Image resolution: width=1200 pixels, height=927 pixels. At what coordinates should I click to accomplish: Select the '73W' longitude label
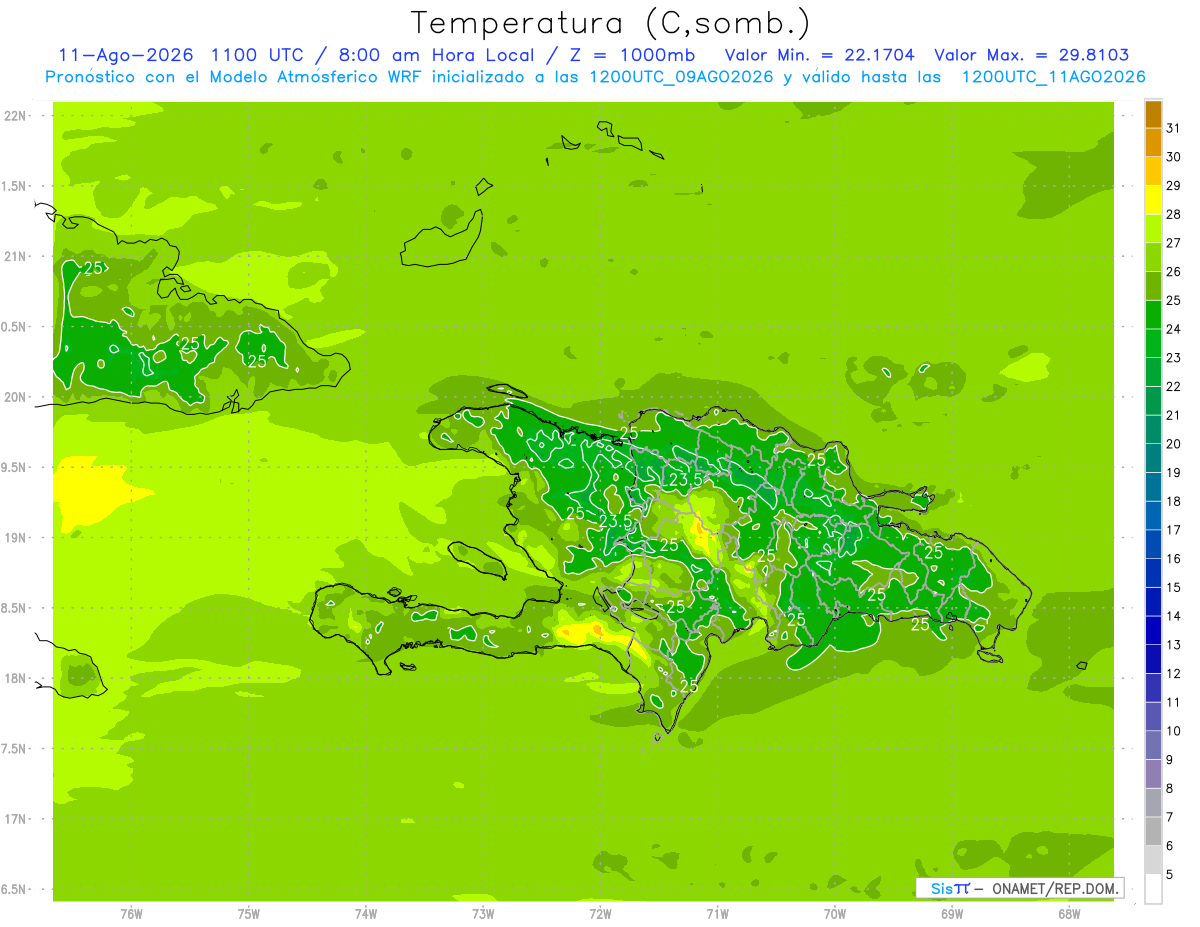point(483,914)
